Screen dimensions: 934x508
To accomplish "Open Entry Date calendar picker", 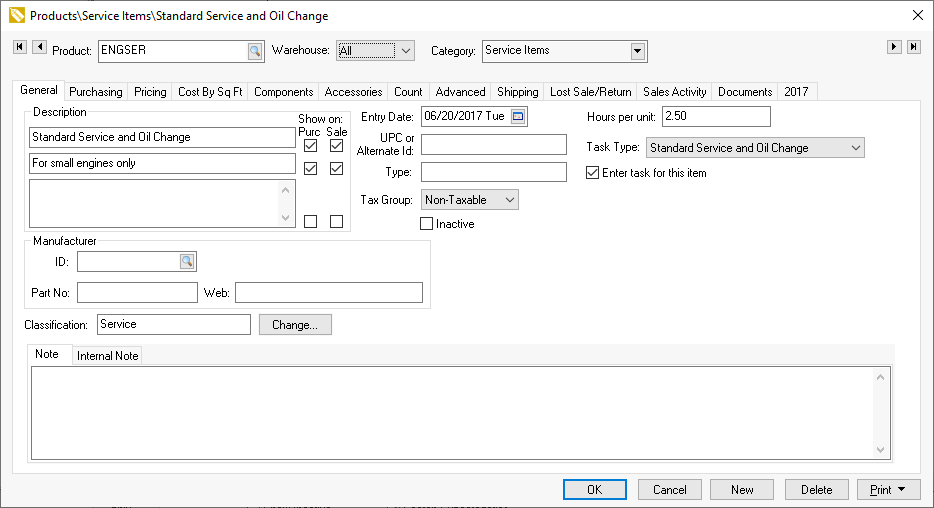I will pos(518,117).
